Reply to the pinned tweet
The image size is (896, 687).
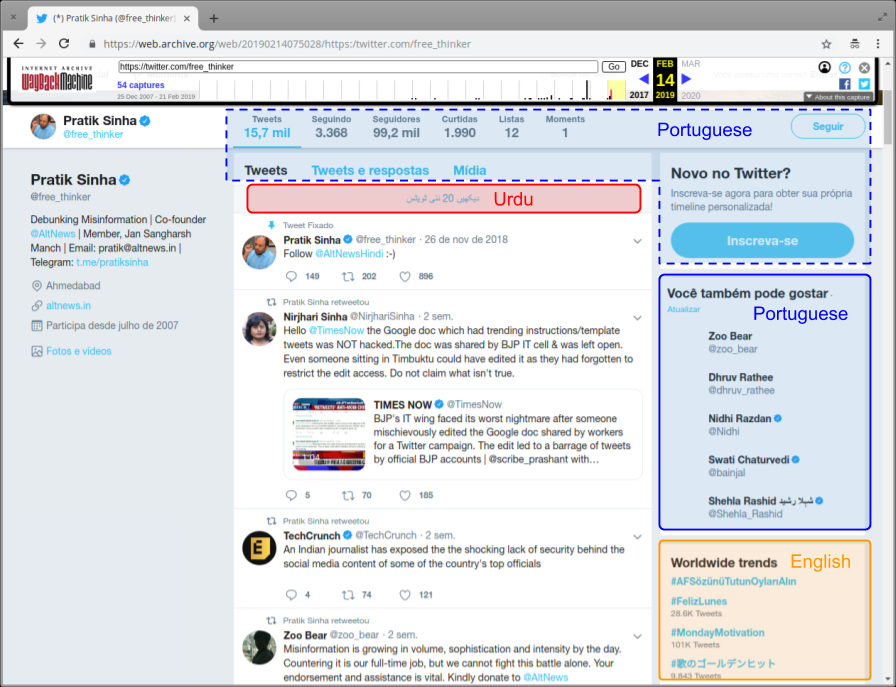(x=291, y=277)
